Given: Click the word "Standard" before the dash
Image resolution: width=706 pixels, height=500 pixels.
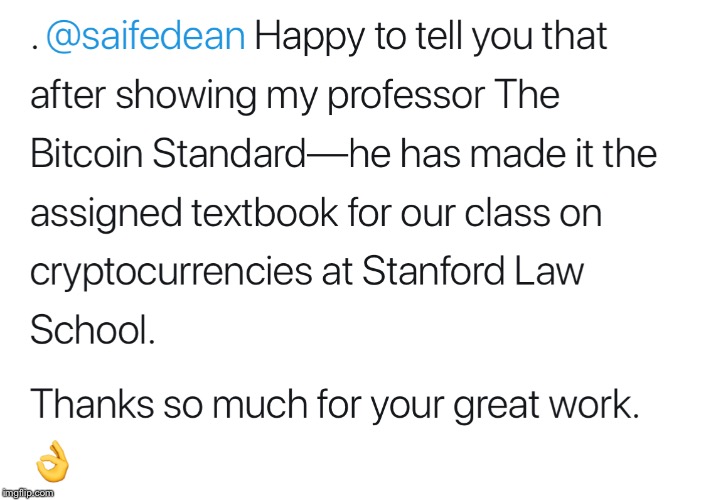Looking at the screenshot, I should coord(229,154).
